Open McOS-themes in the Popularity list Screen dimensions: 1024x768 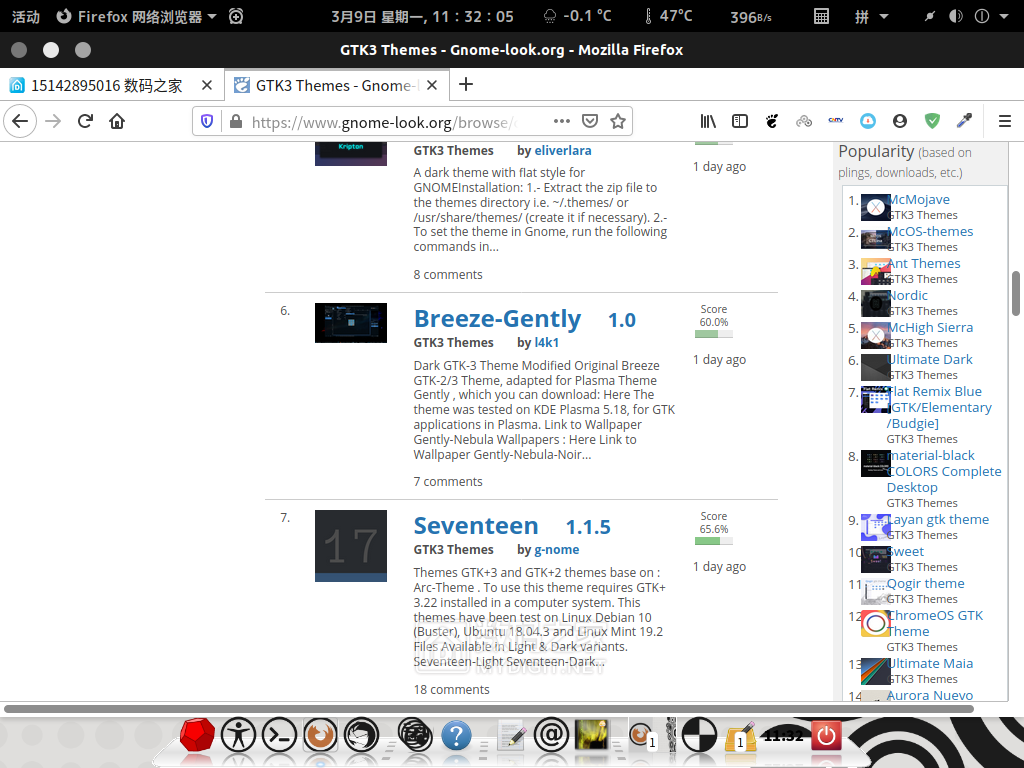[930, 232]
